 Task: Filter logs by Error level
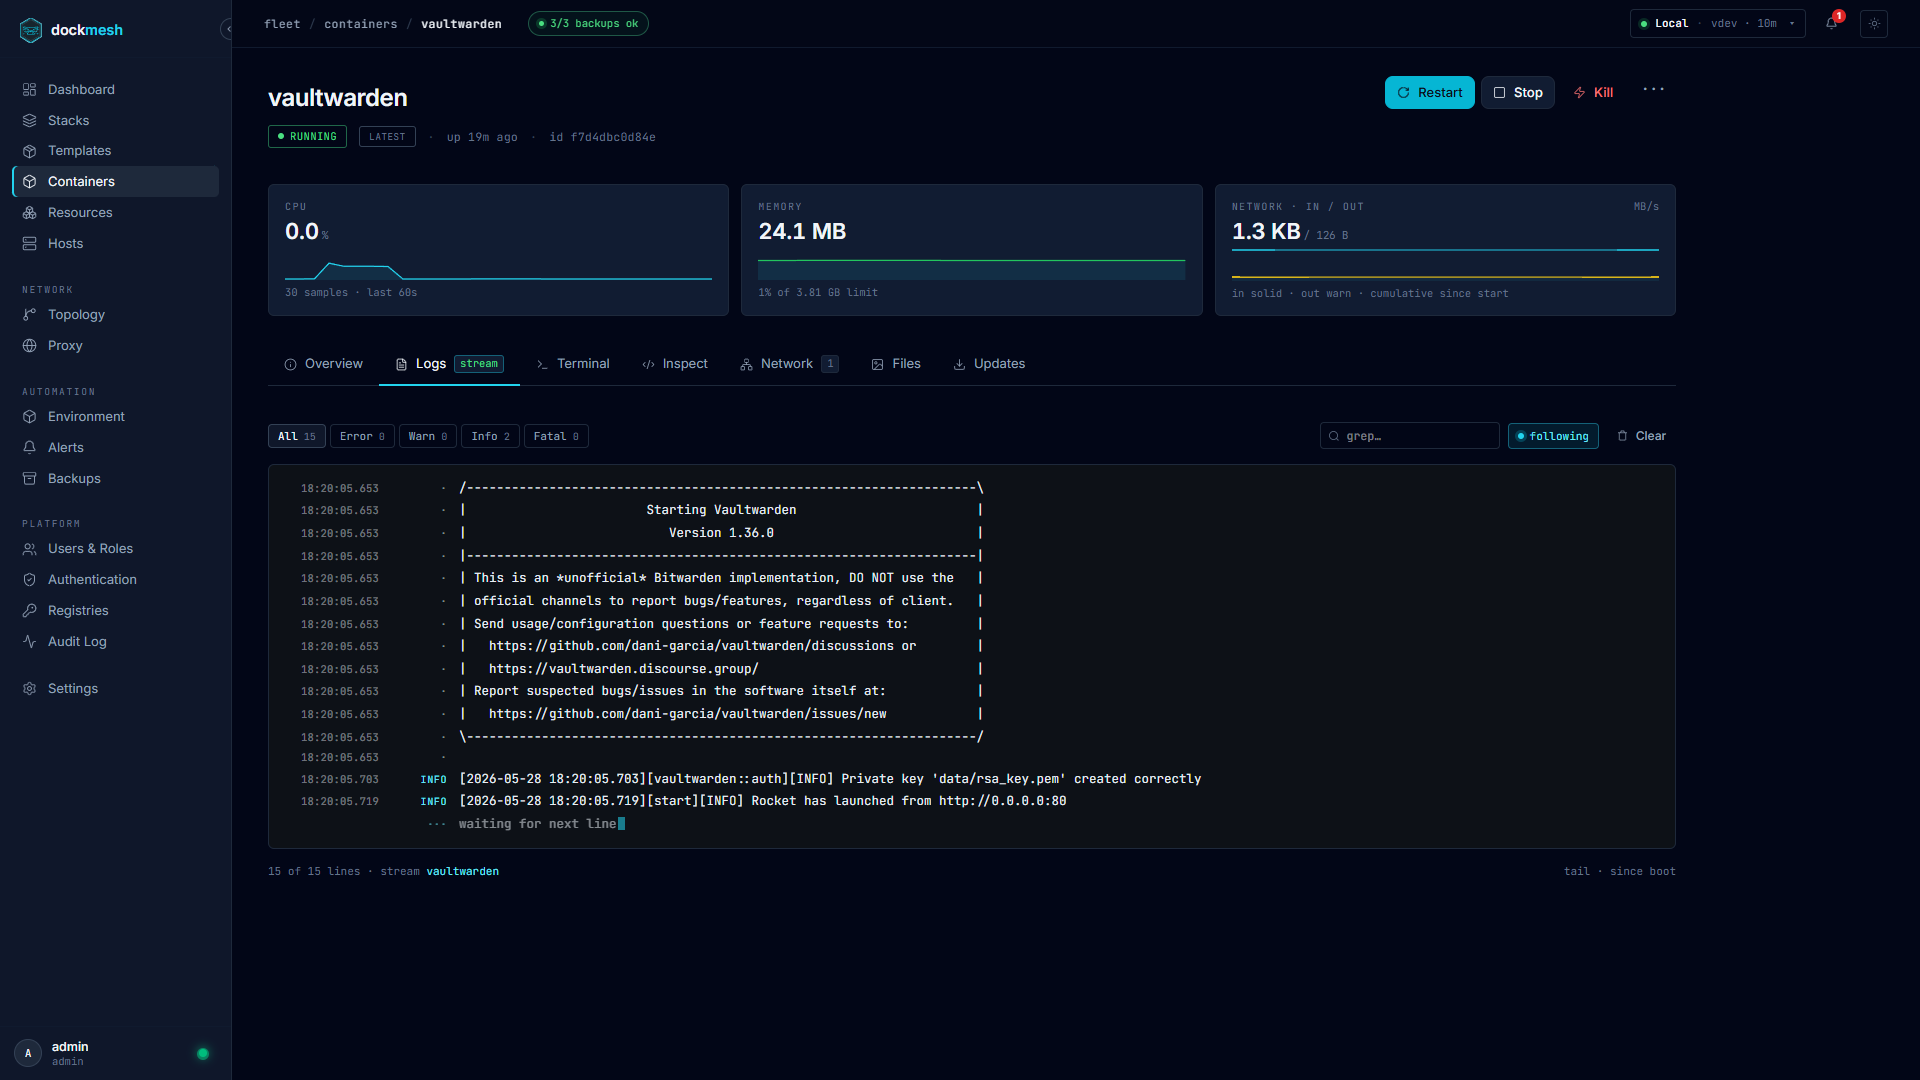click(x=362, y=436)
